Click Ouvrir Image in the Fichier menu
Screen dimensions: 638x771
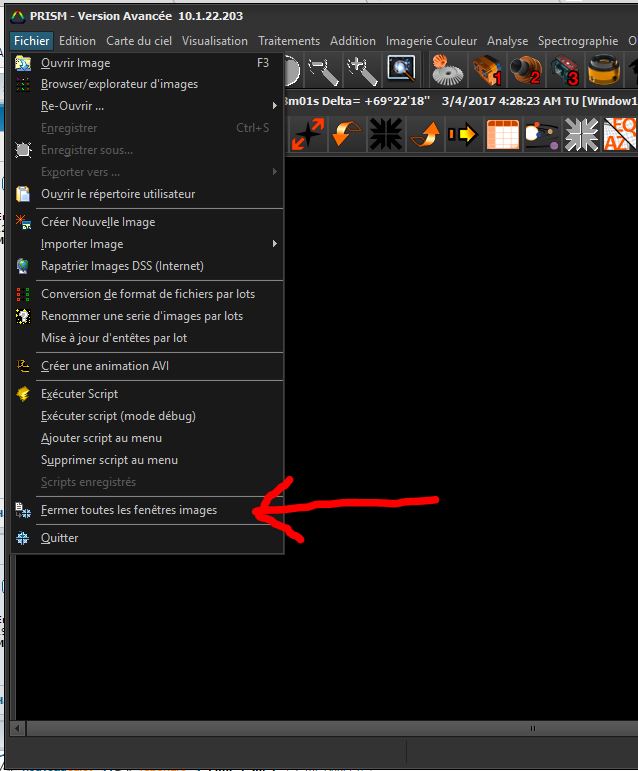pyautogui.click(x=76, y=62)
